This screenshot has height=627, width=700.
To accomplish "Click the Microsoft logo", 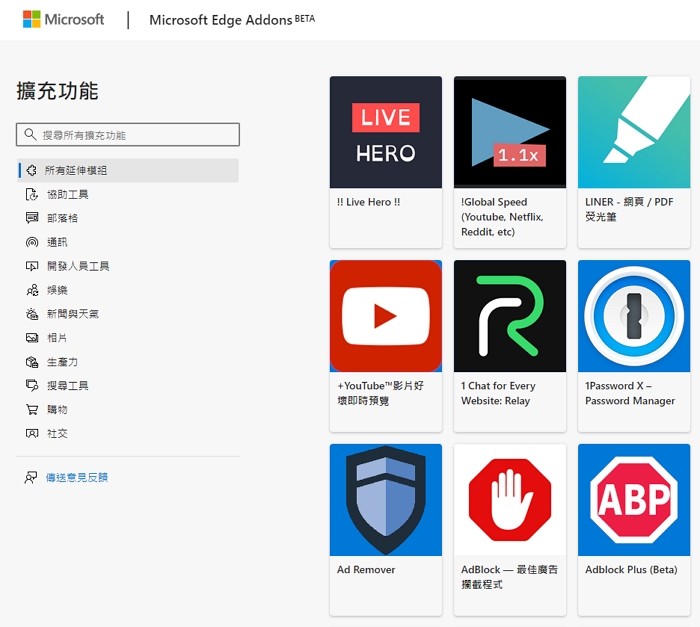I will [63, 19].
